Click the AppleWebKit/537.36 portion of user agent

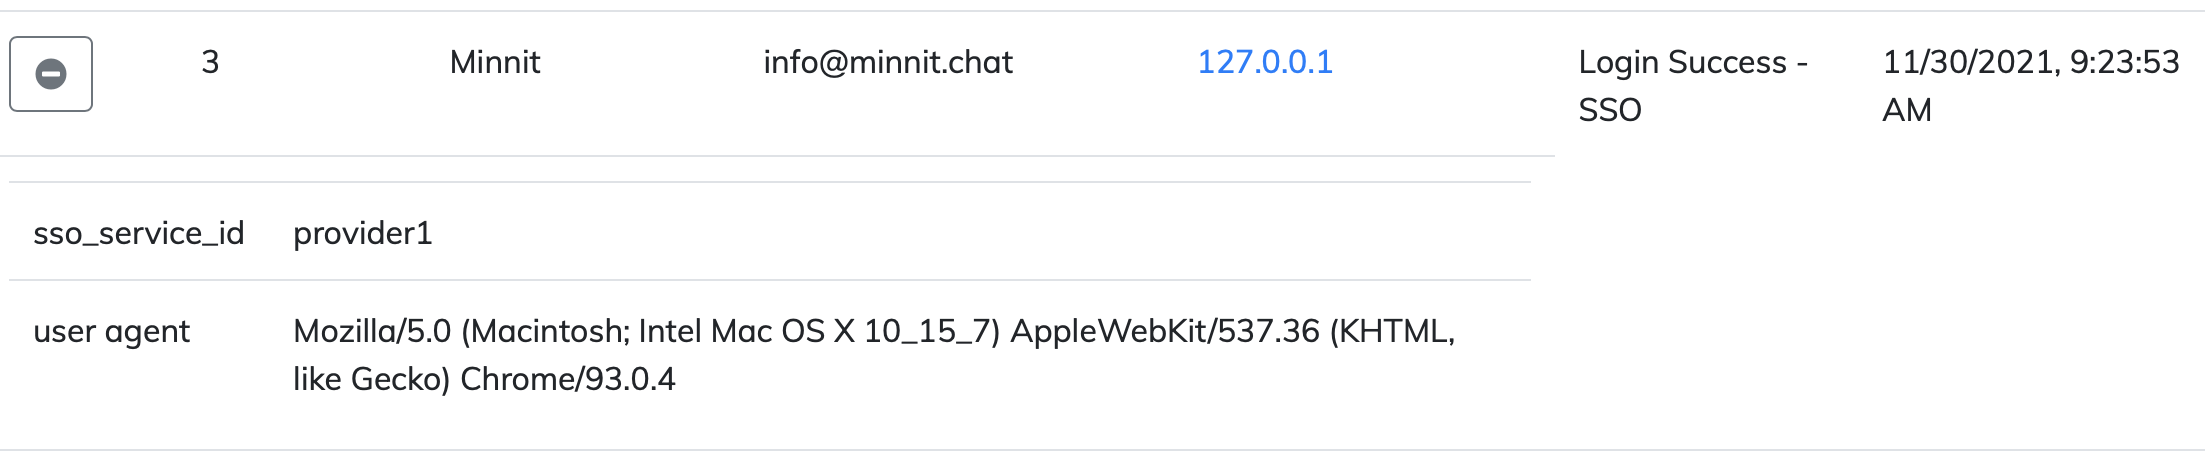(1165, 331)
